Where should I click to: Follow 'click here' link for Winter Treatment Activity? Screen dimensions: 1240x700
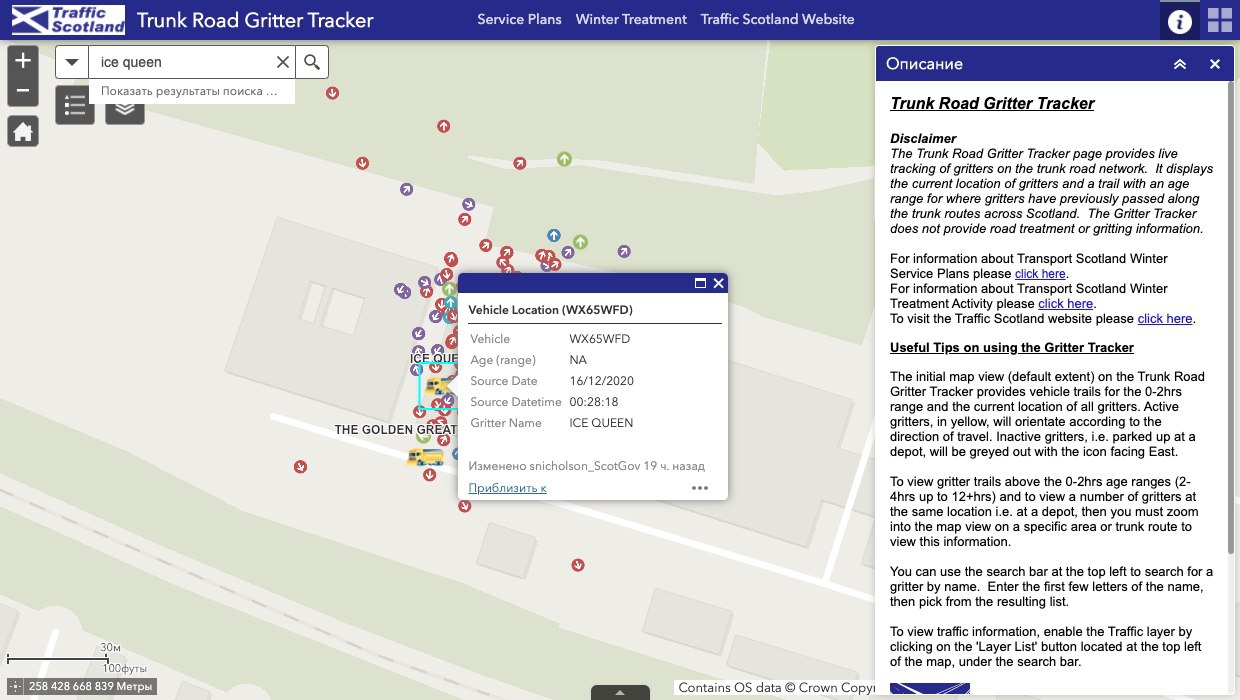click(1066, 303)
